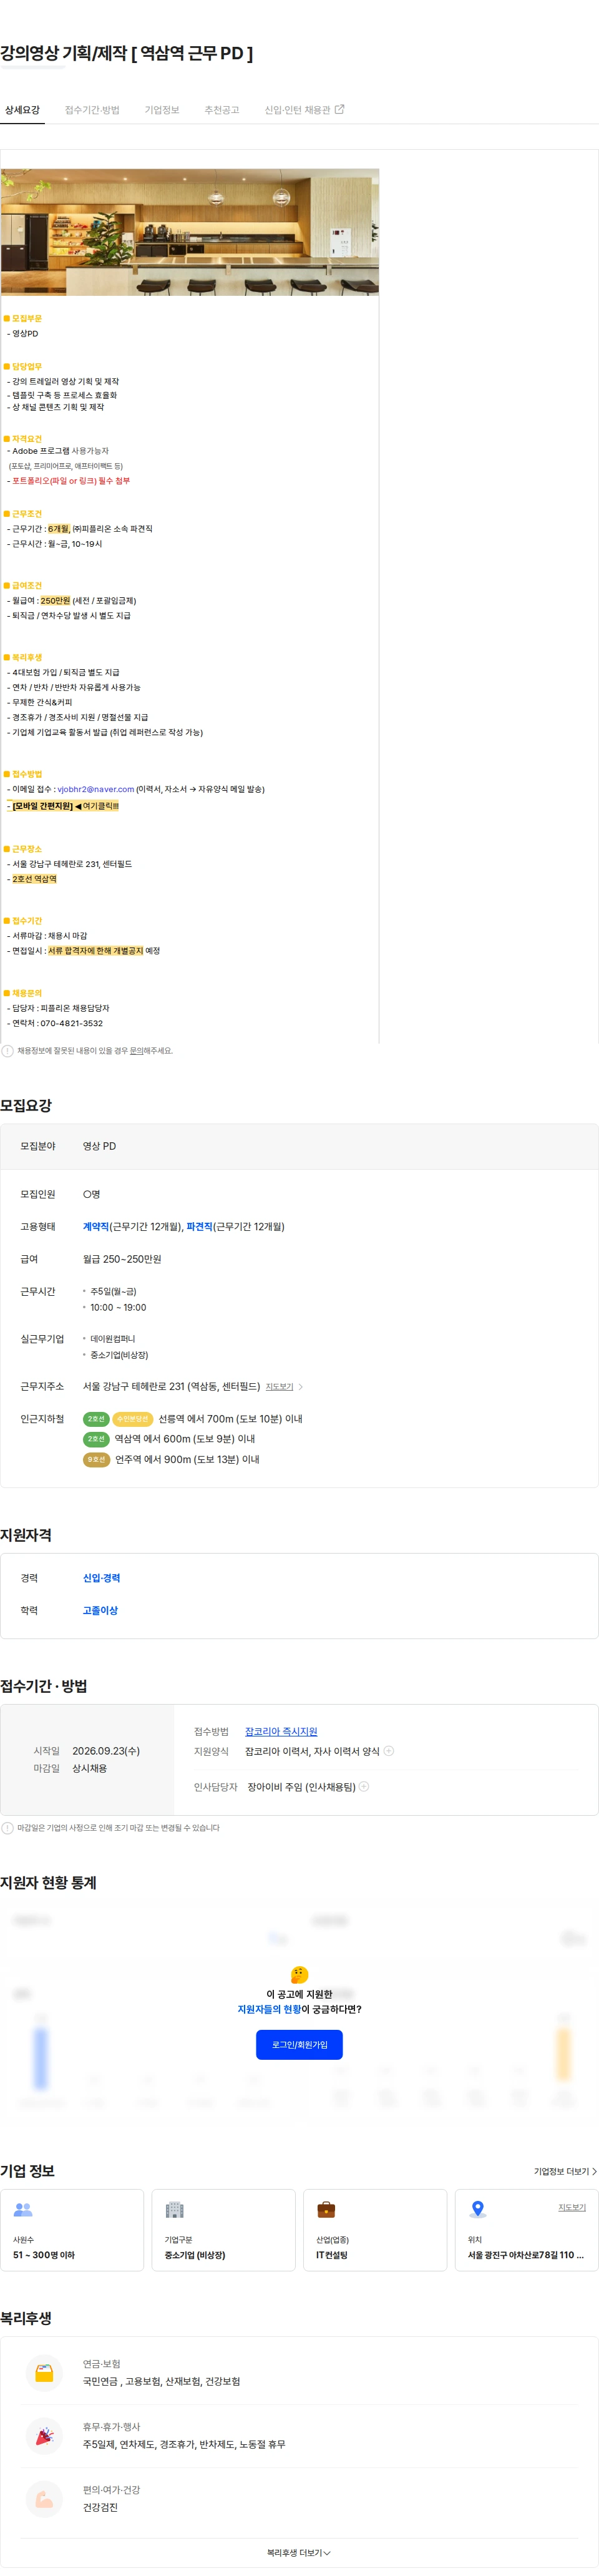Expand 복리후생 더보기 at the bottom
This screenshot has width=599, height=2576.
click(299, 2553)
